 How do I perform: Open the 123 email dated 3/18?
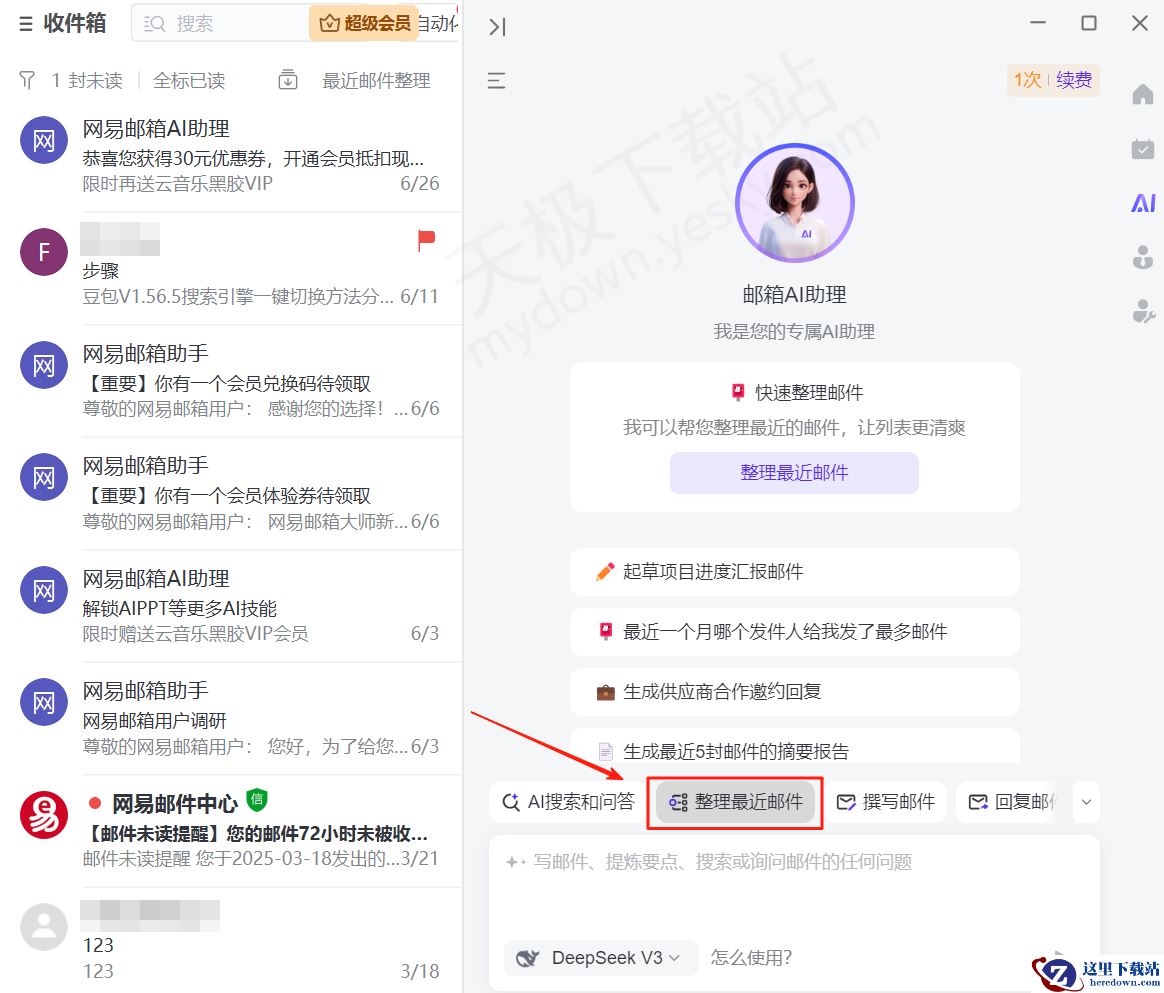(231, 940)
